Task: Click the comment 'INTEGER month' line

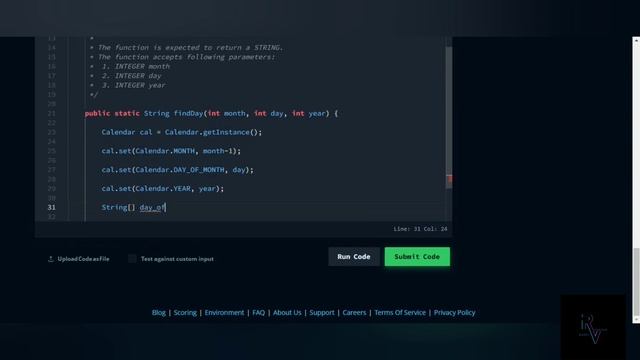Action: pos(142,67)
